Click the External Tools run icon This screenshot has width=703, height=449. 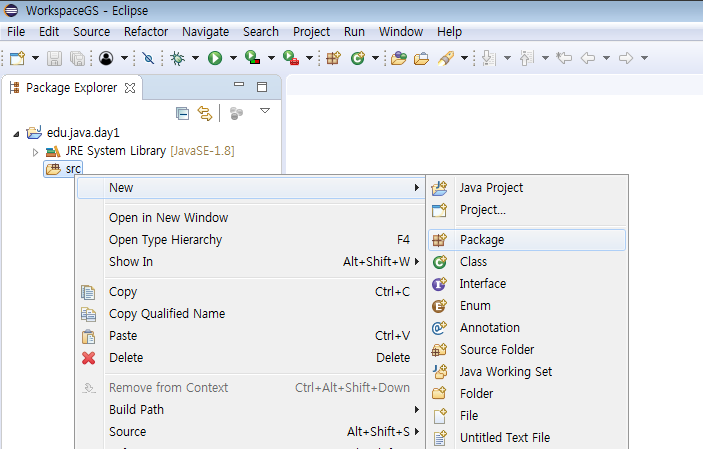click(x=291, y=58)
